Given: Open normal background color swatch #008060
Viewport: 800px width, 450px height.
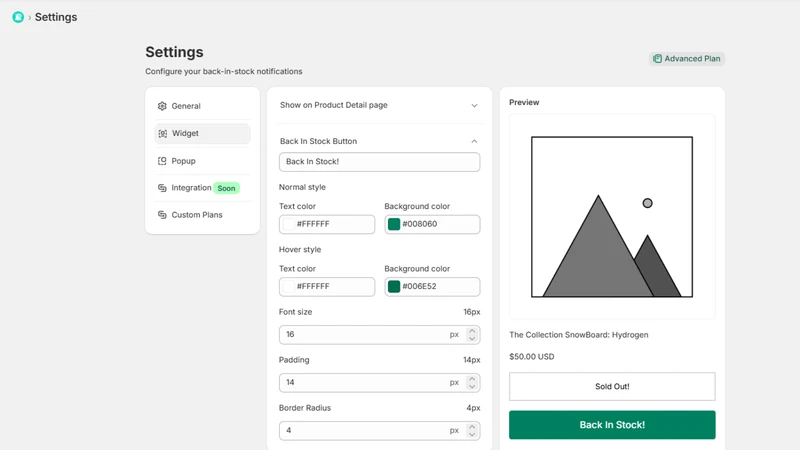Looking at the screenshot, I should click(394, 224).
